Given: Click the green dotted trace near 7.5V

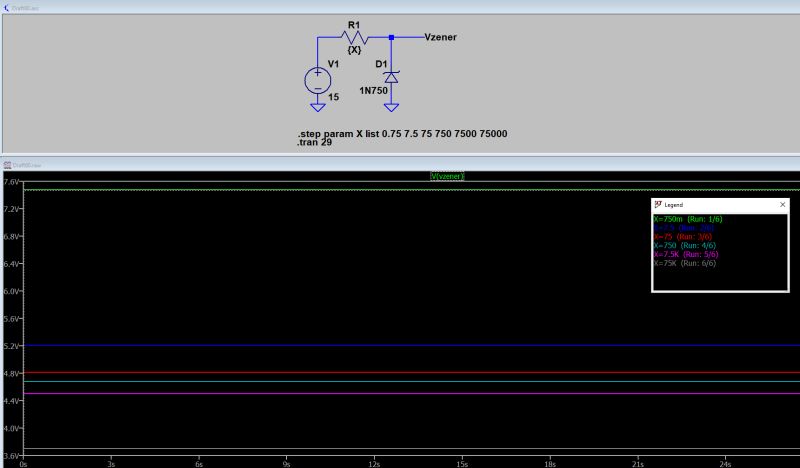Looking at the screenshot, I should 411,190.
